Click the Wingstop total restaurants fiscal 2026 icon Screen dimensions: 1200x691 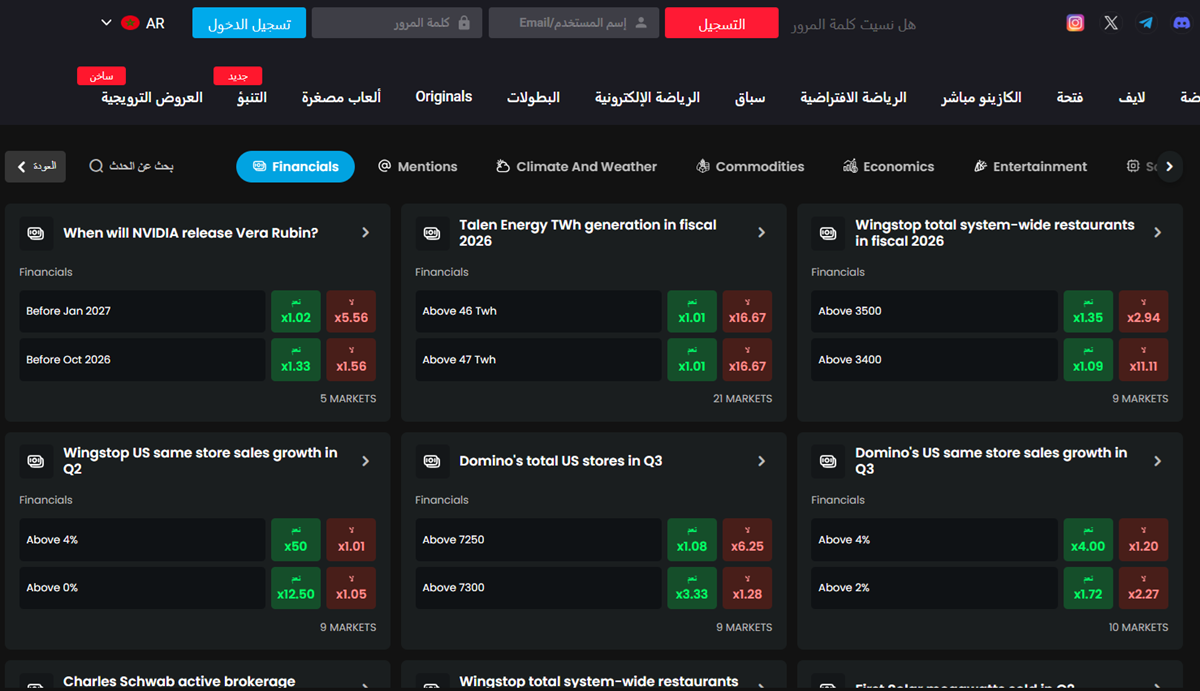coord(828,233)
